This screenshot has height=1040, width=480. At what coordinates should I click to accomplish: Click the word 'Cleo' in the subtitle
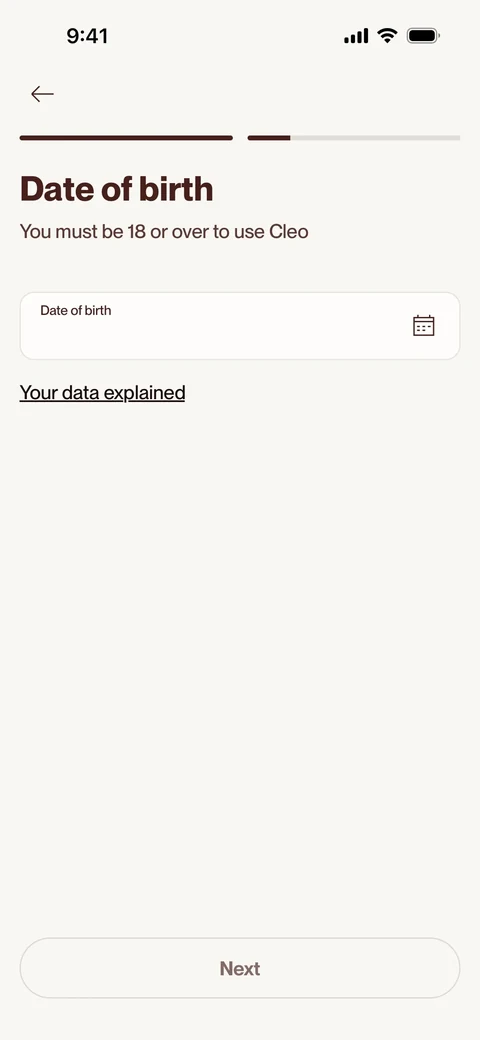click(x=288, y=231)
